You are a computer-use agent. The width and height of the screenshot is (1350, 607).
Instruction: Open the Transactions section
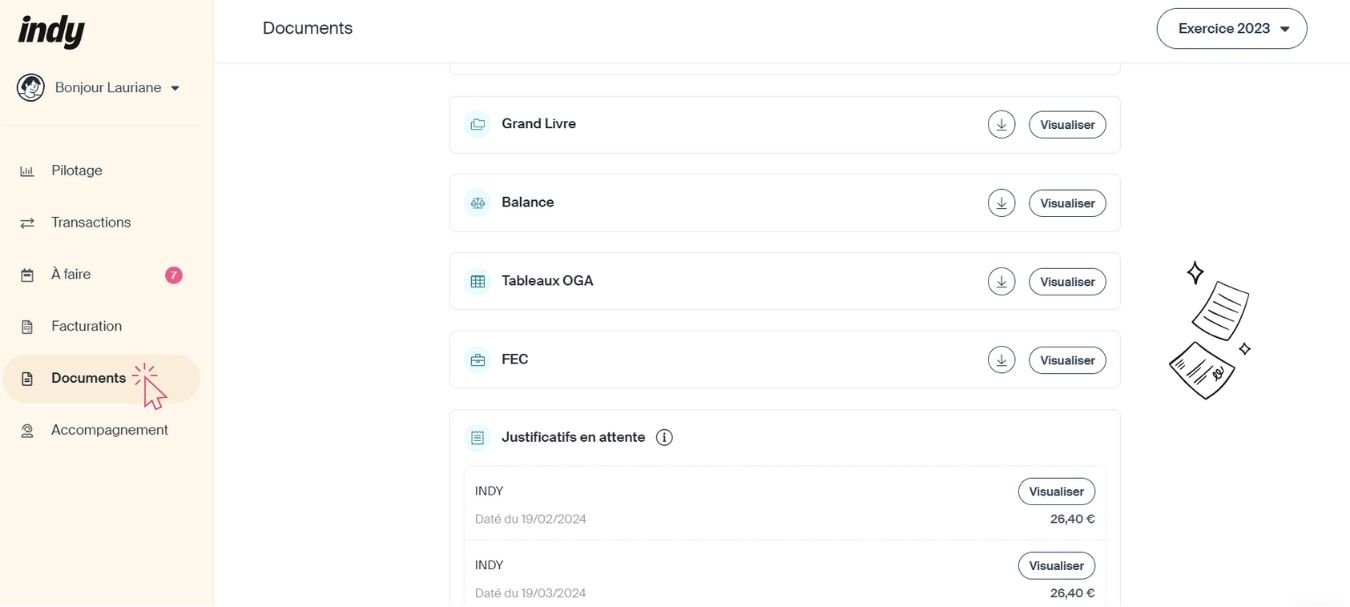(91, 223)
